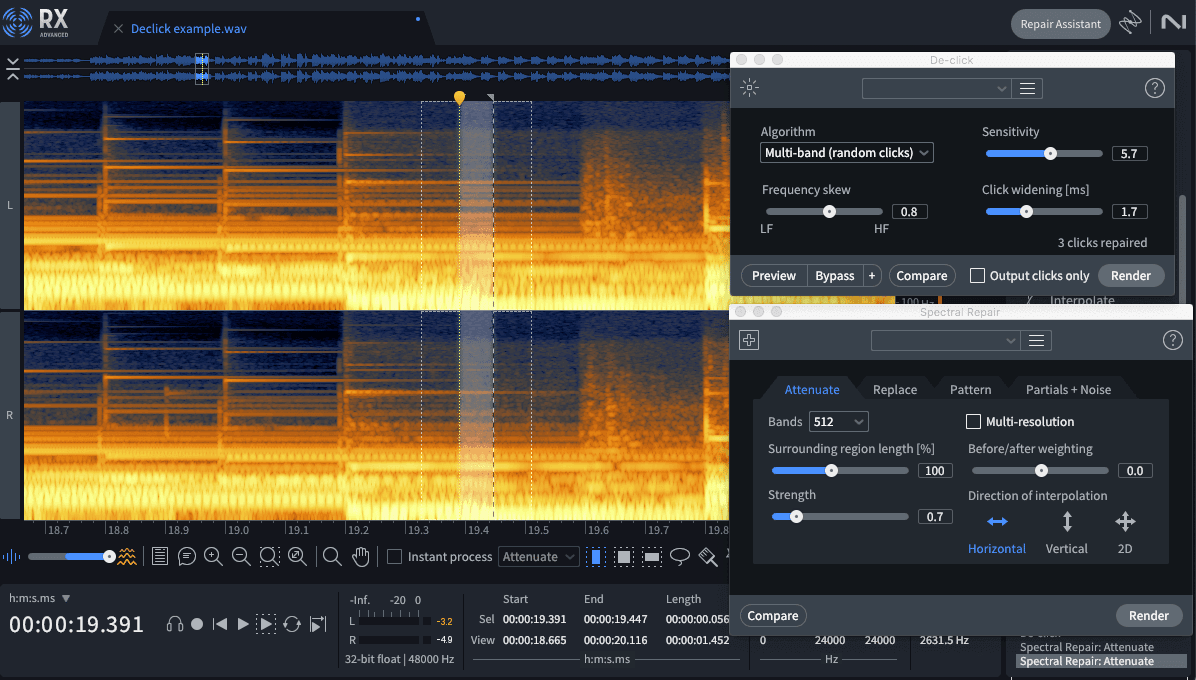Open the h:m:s.ms time format dropdown
Image resolution: width=1196 pixels, height=680 pixels.
click(x=40, y=598)
